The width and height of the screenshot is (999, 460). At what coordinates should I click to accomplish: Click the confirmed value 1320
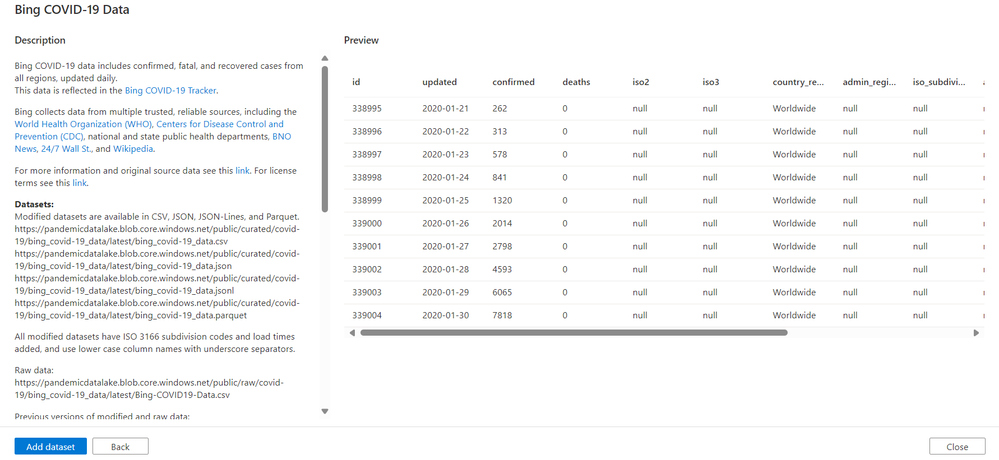coord(502,200)
